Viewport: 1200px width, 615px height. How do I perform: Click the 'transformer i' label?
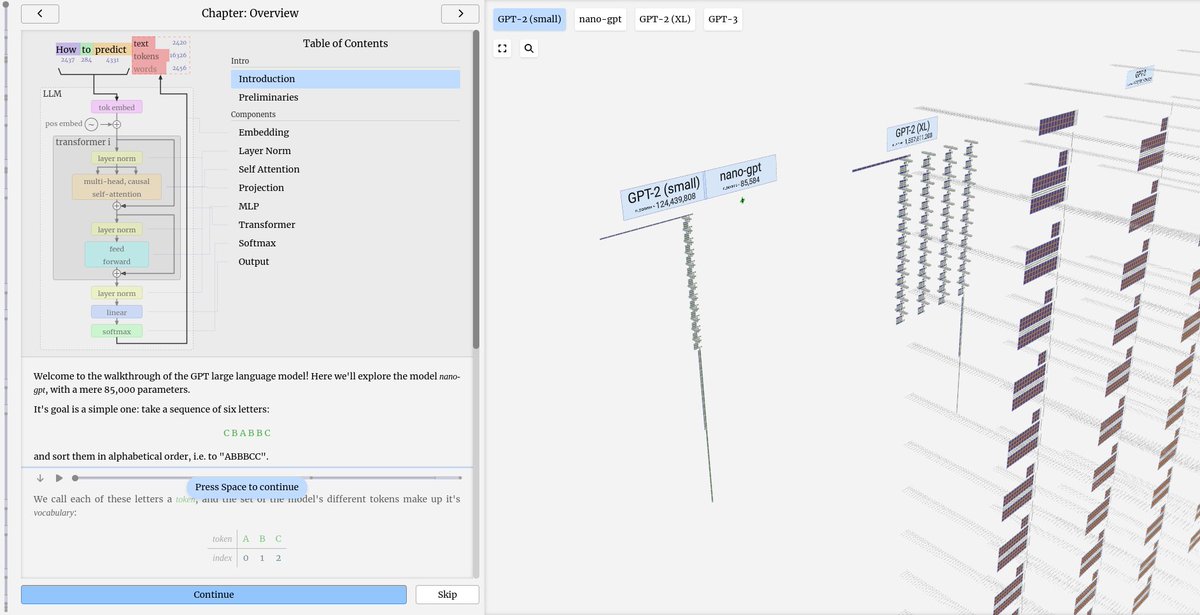82,142
